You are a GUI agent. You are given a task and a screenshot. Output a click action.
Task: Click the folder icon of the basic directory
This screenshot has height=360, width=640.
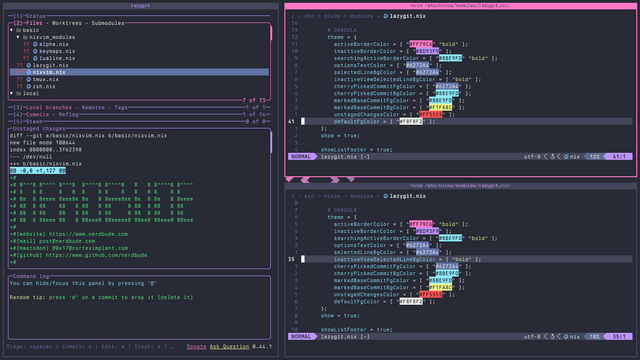[x=18, y=30]
